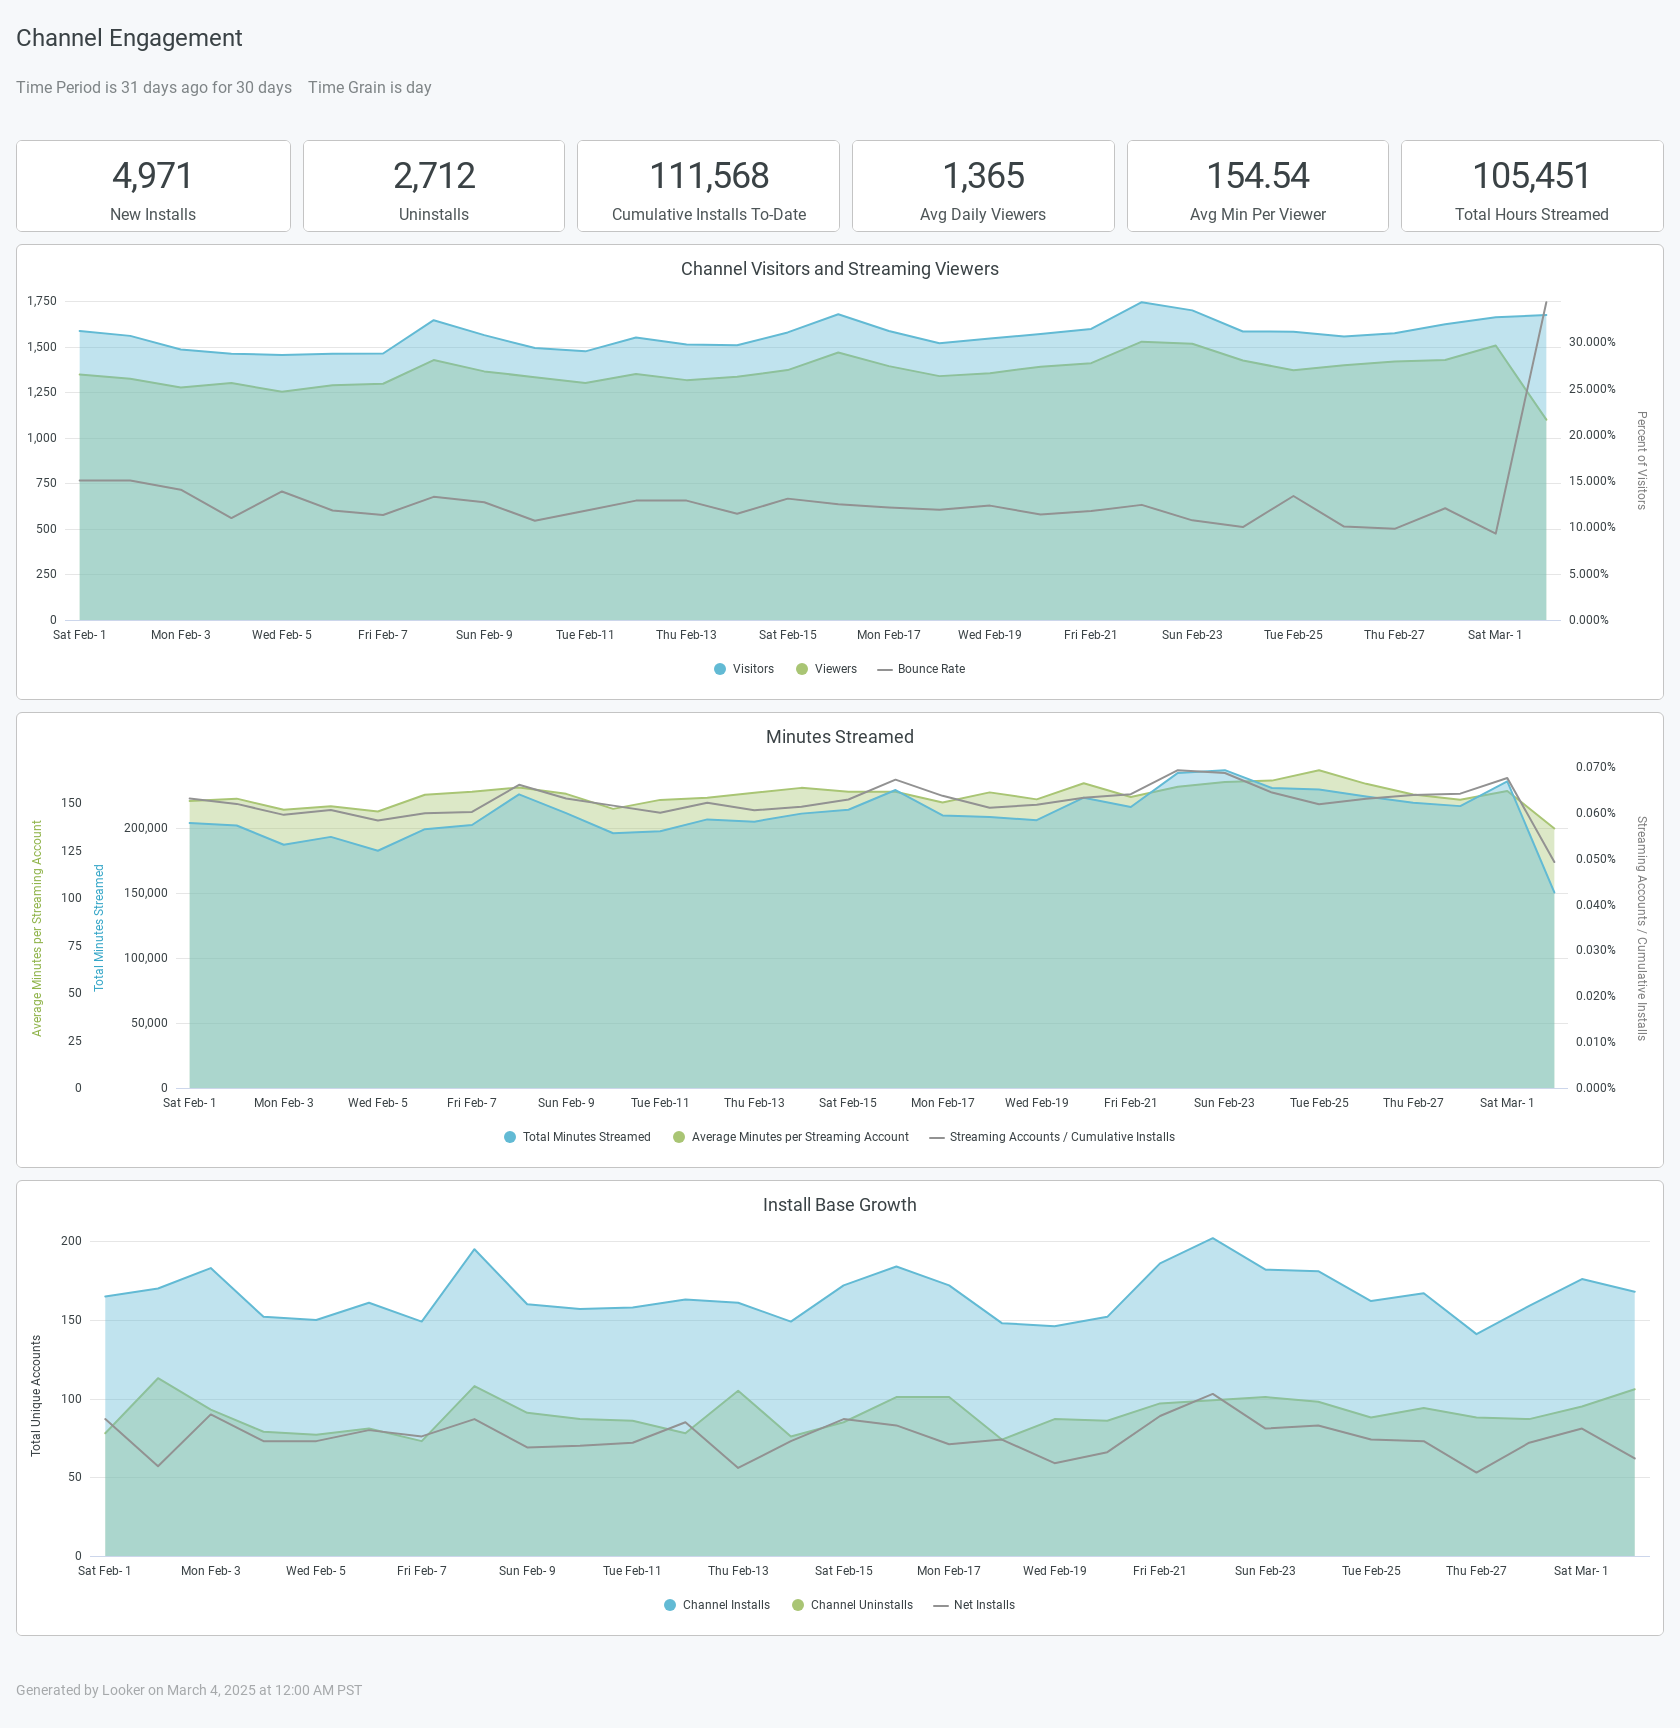The height and width of the screenshot is (1728, 1680).
Task: Toggle Average Minutes per Streaming Account label
Action: 800,1137
